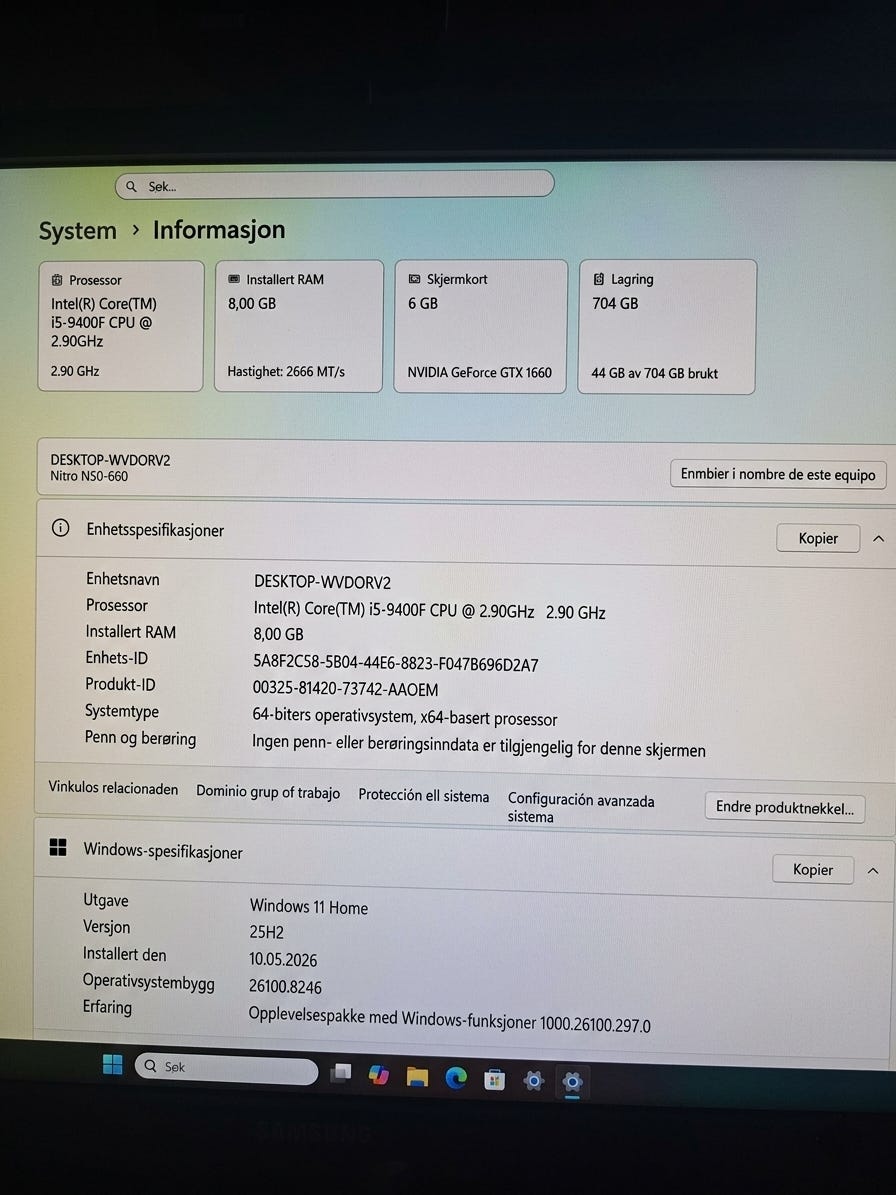896x1195 pixels.
Task: Open Configuración avanzada sistema link
Action: point(581,808)
